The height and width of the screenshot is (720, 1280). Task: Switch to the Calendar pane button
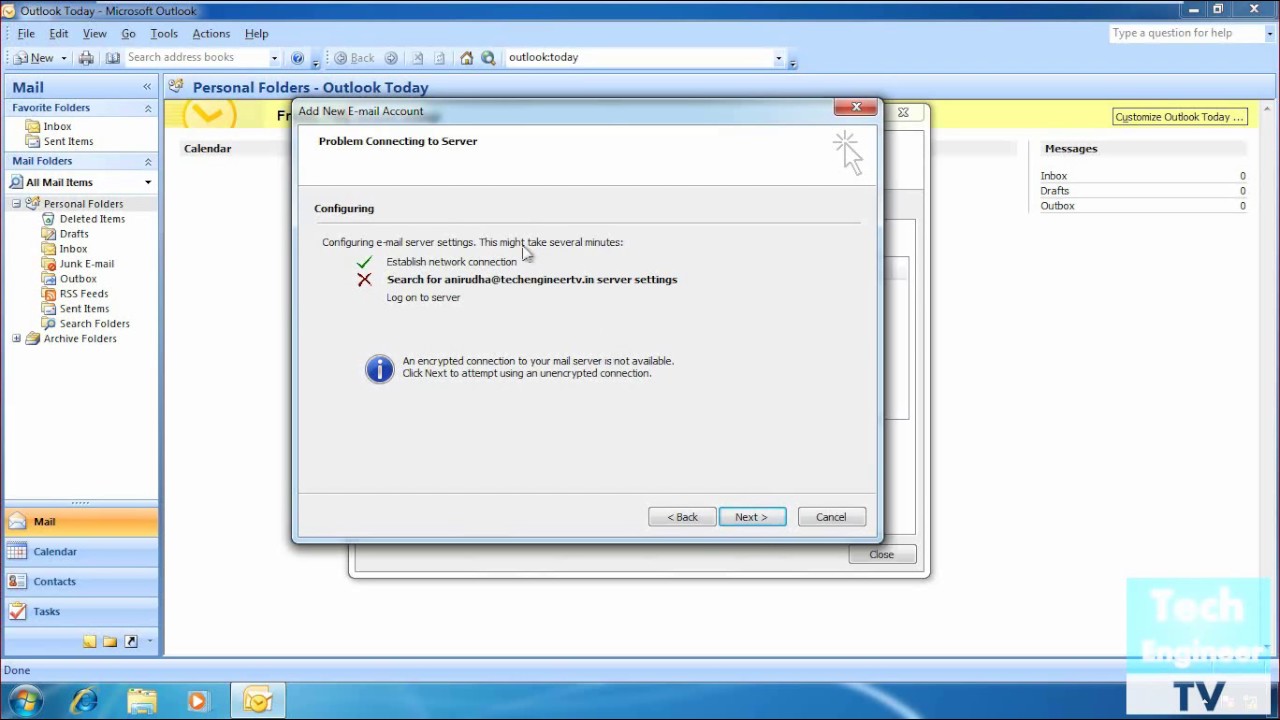(x=81, y=552)
